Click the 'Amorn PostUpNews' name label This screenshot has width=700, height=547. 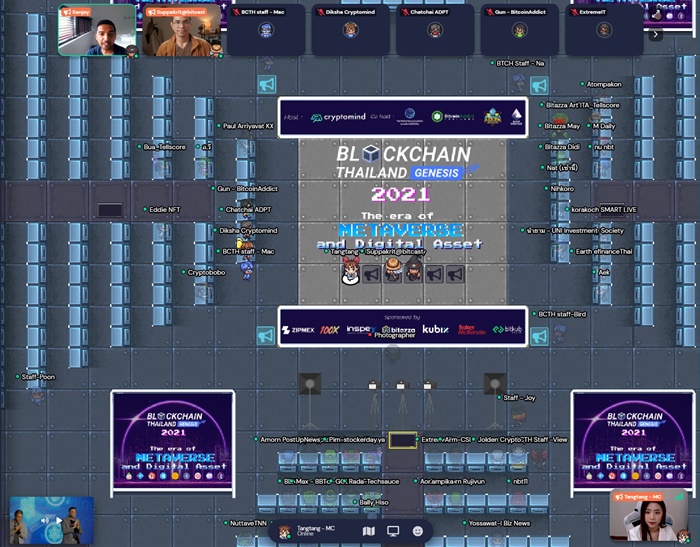click(x=290, y=439)
